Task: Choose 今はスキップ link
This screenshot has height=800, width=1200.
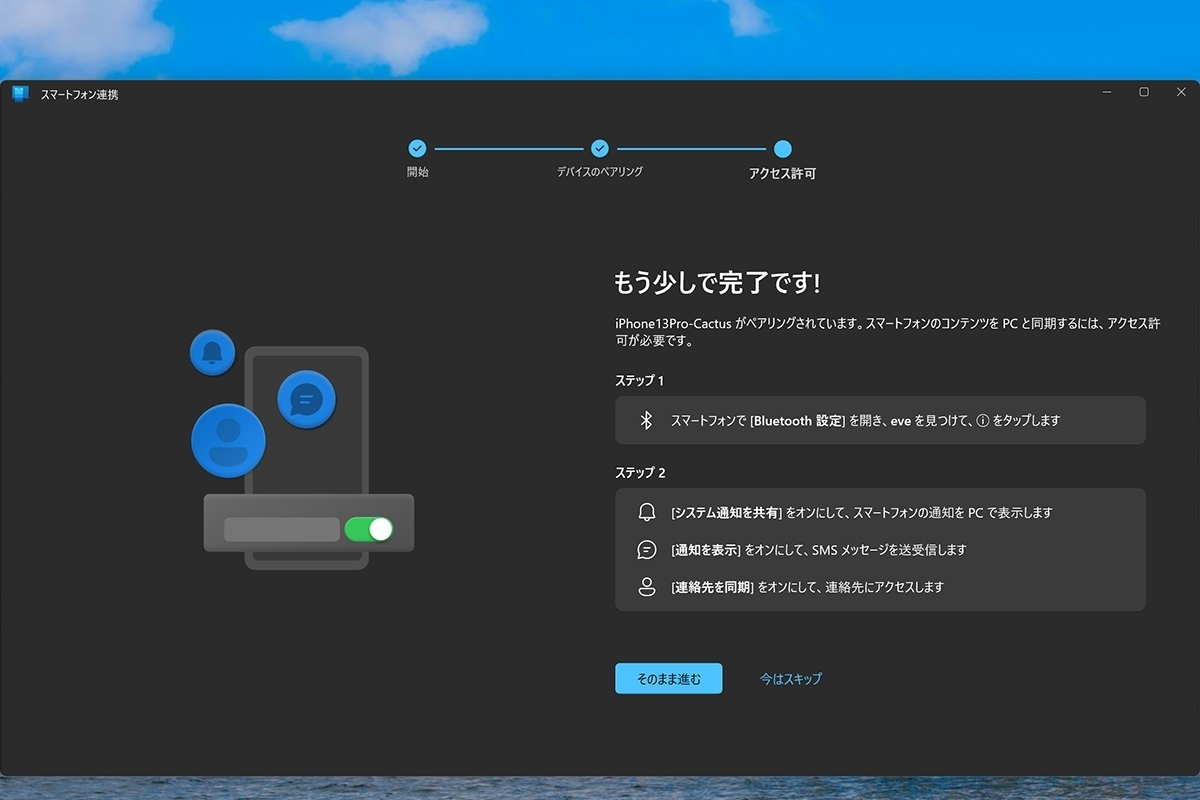Action: (x=790, y=678)
